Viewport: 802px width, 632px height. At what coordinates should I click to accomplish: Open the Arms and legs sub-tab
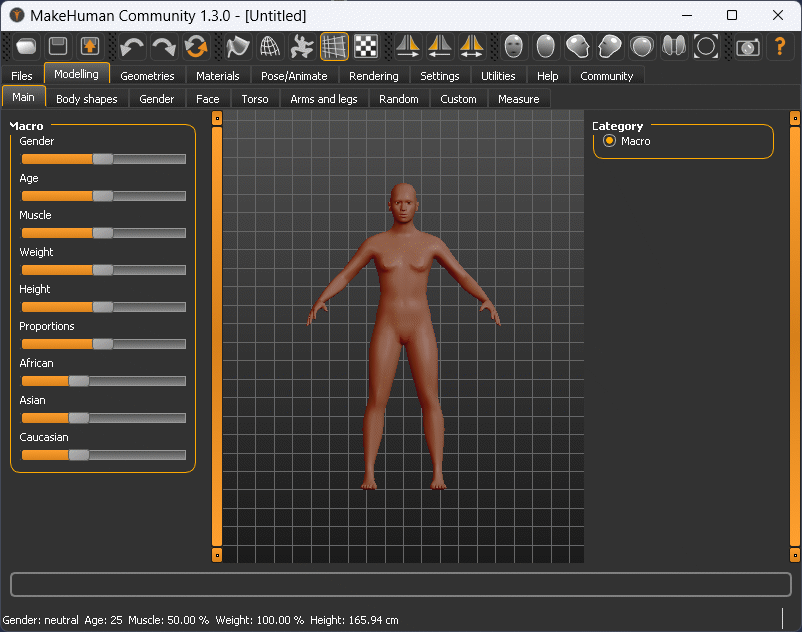pyautogui.click(x=324, y=99)
